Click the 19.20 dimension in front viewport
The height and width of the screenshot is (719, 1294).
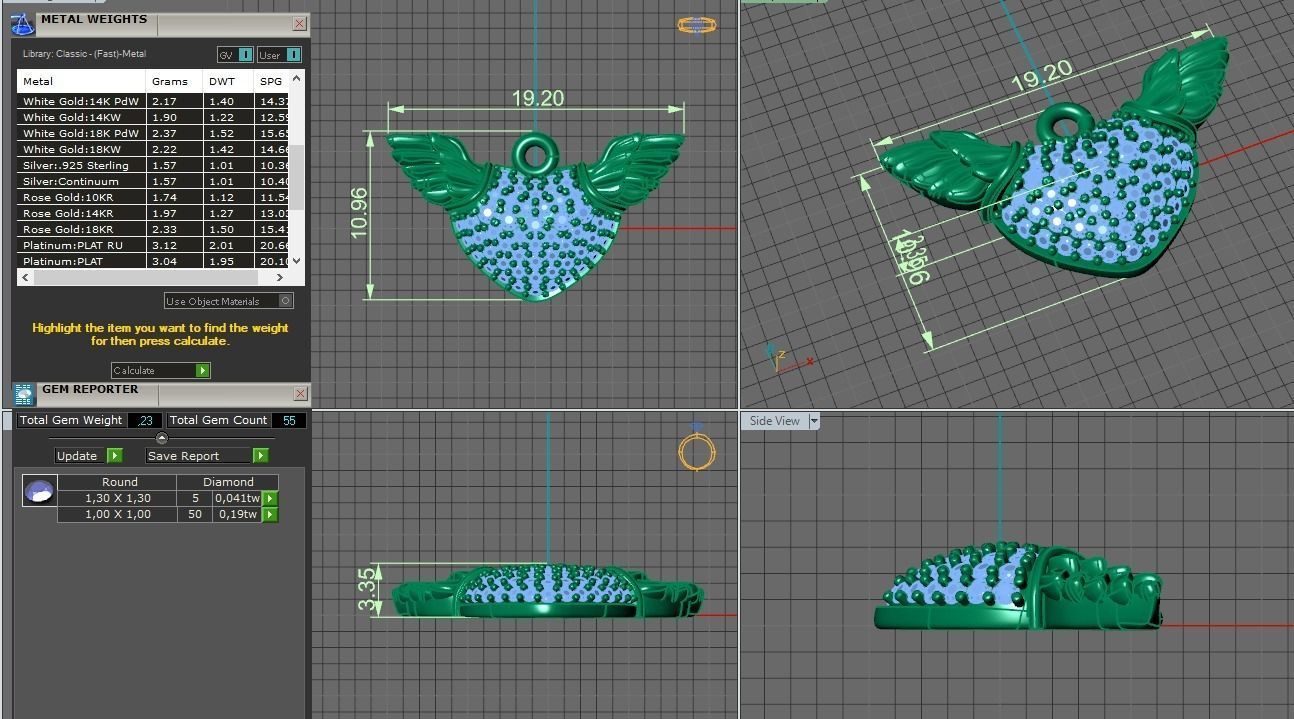pos(538,98)
